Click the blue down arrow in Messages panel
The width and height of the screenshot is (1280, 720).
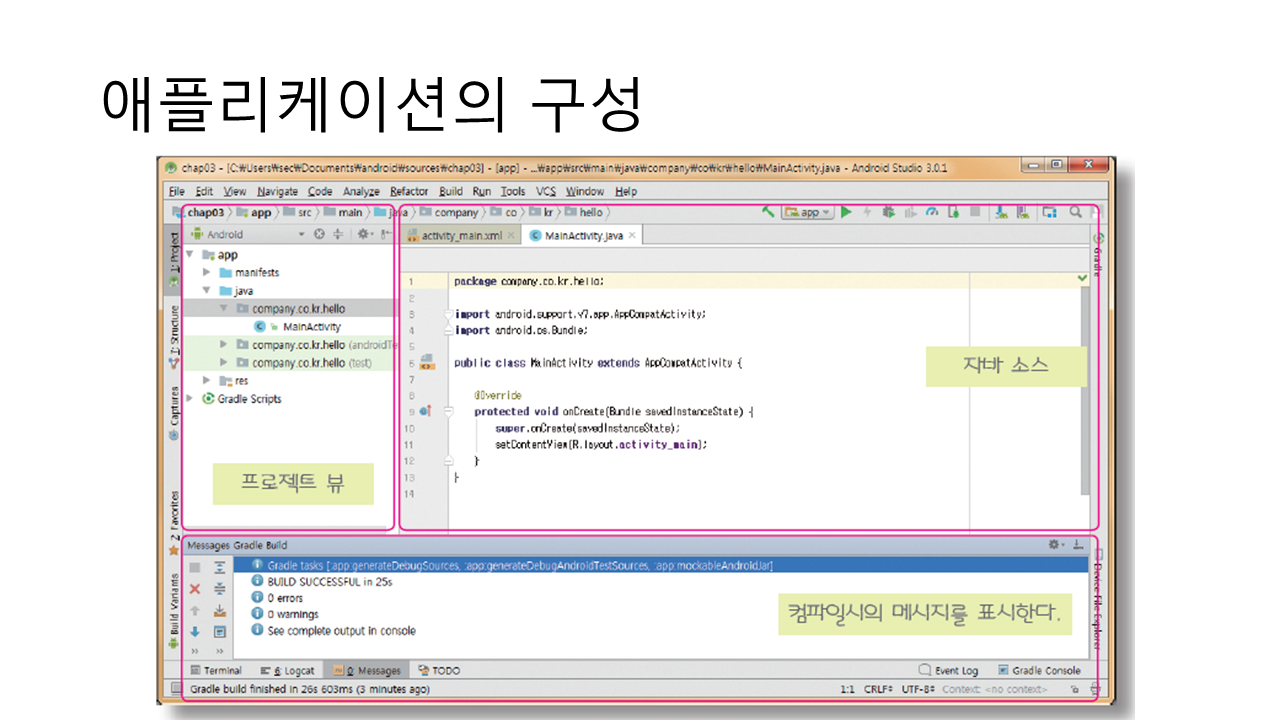coord(195,631)
